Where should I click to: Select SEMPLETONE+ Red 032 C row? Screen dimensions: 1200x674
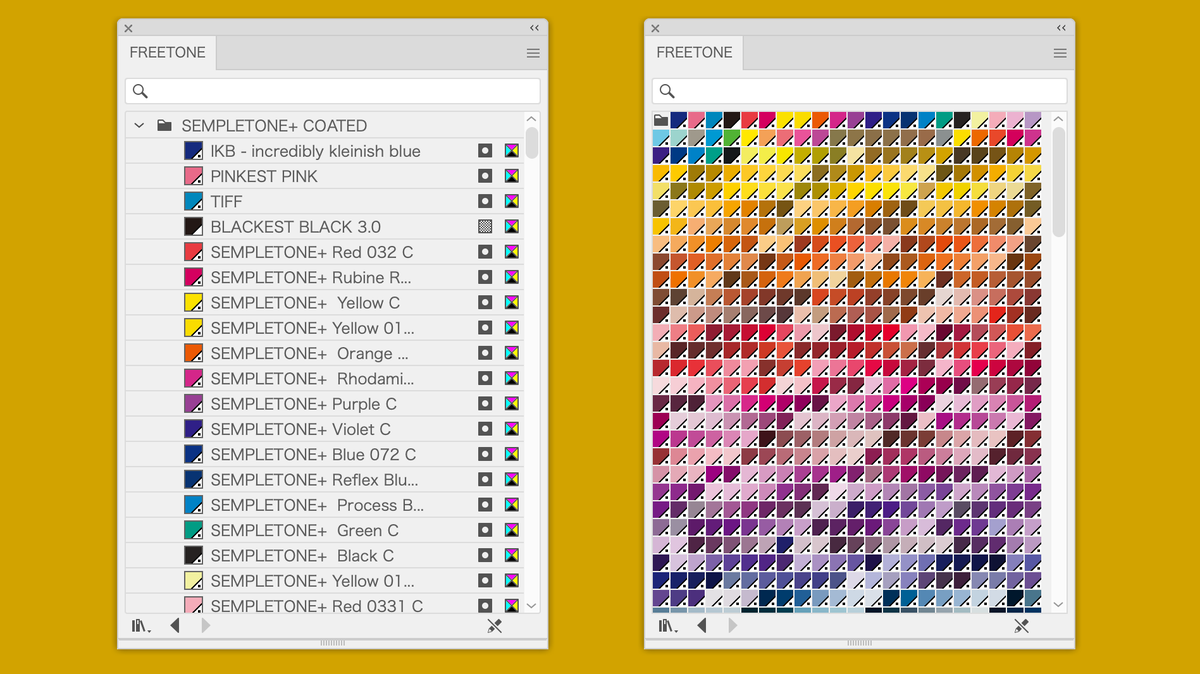pos(324,252)
